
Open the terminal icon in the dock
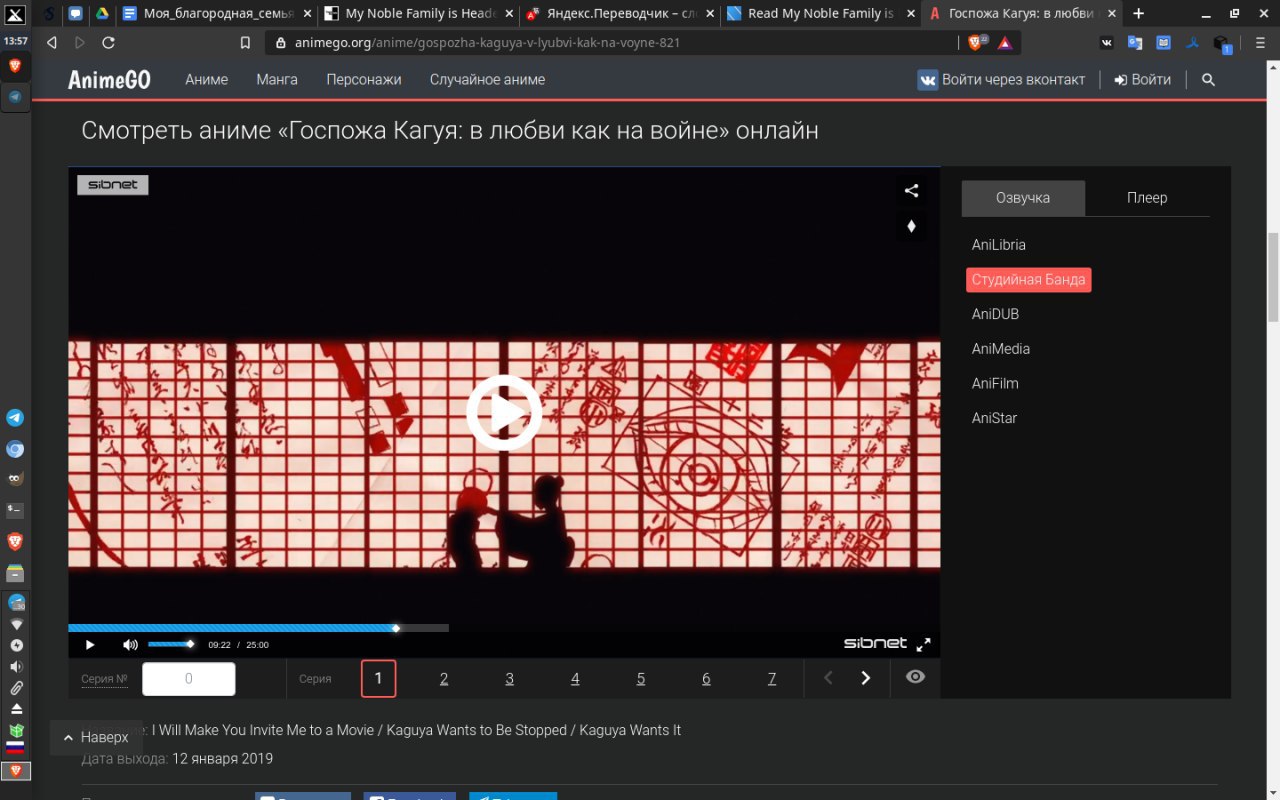coord(15,510)
